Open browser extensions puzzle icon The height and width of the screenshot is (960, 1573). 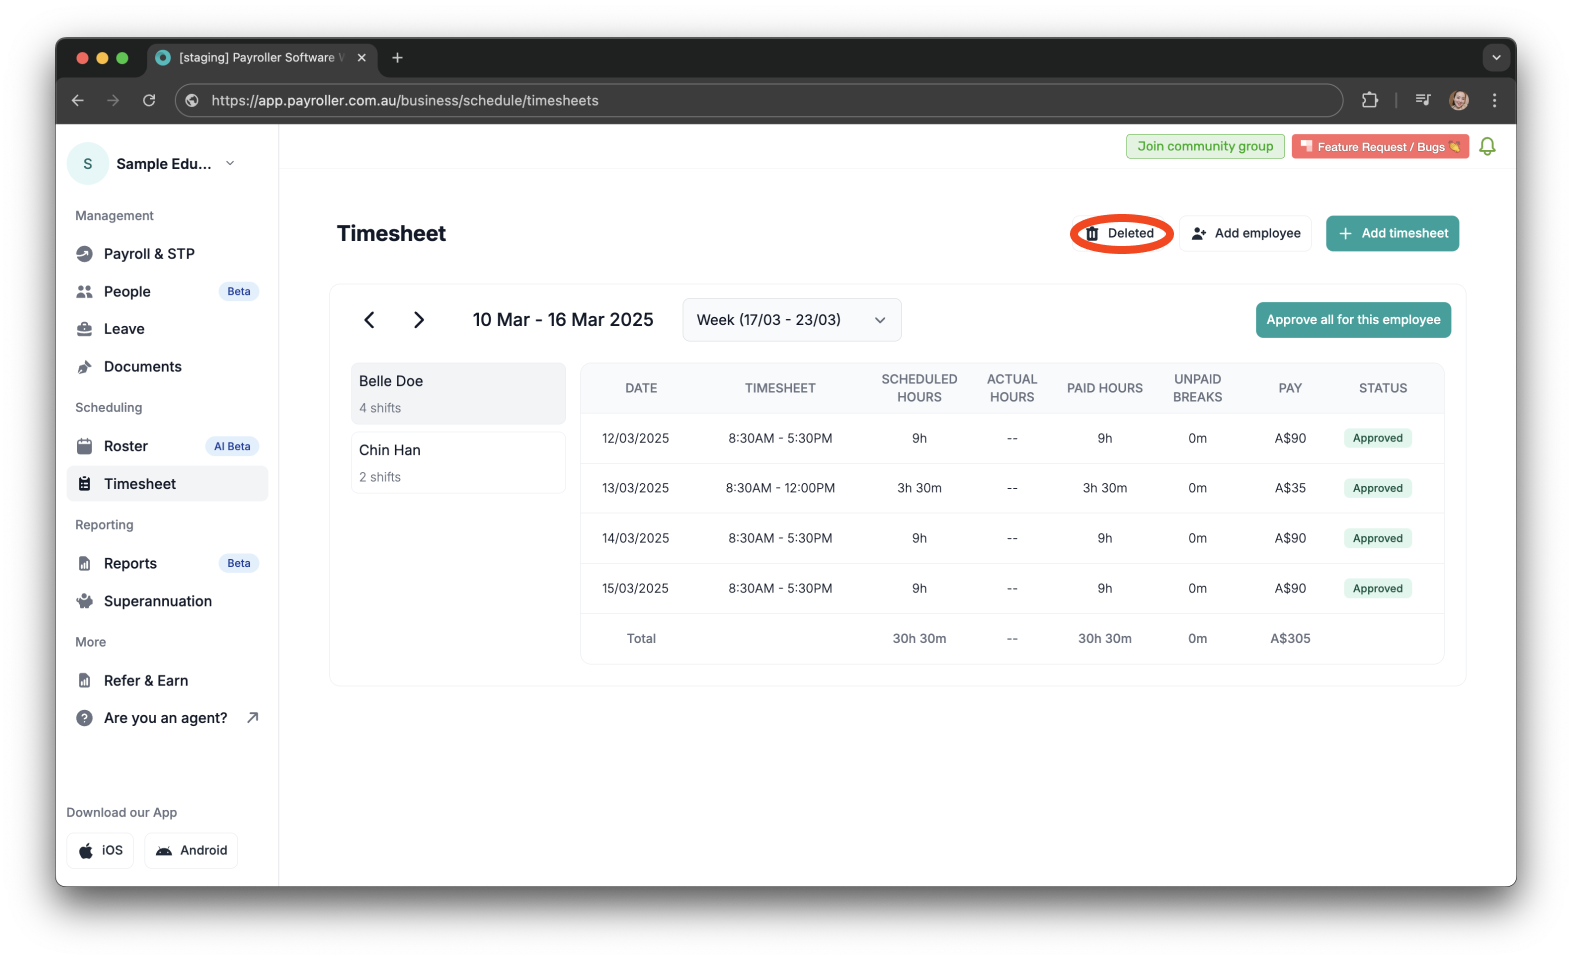tap(1370, 100)
